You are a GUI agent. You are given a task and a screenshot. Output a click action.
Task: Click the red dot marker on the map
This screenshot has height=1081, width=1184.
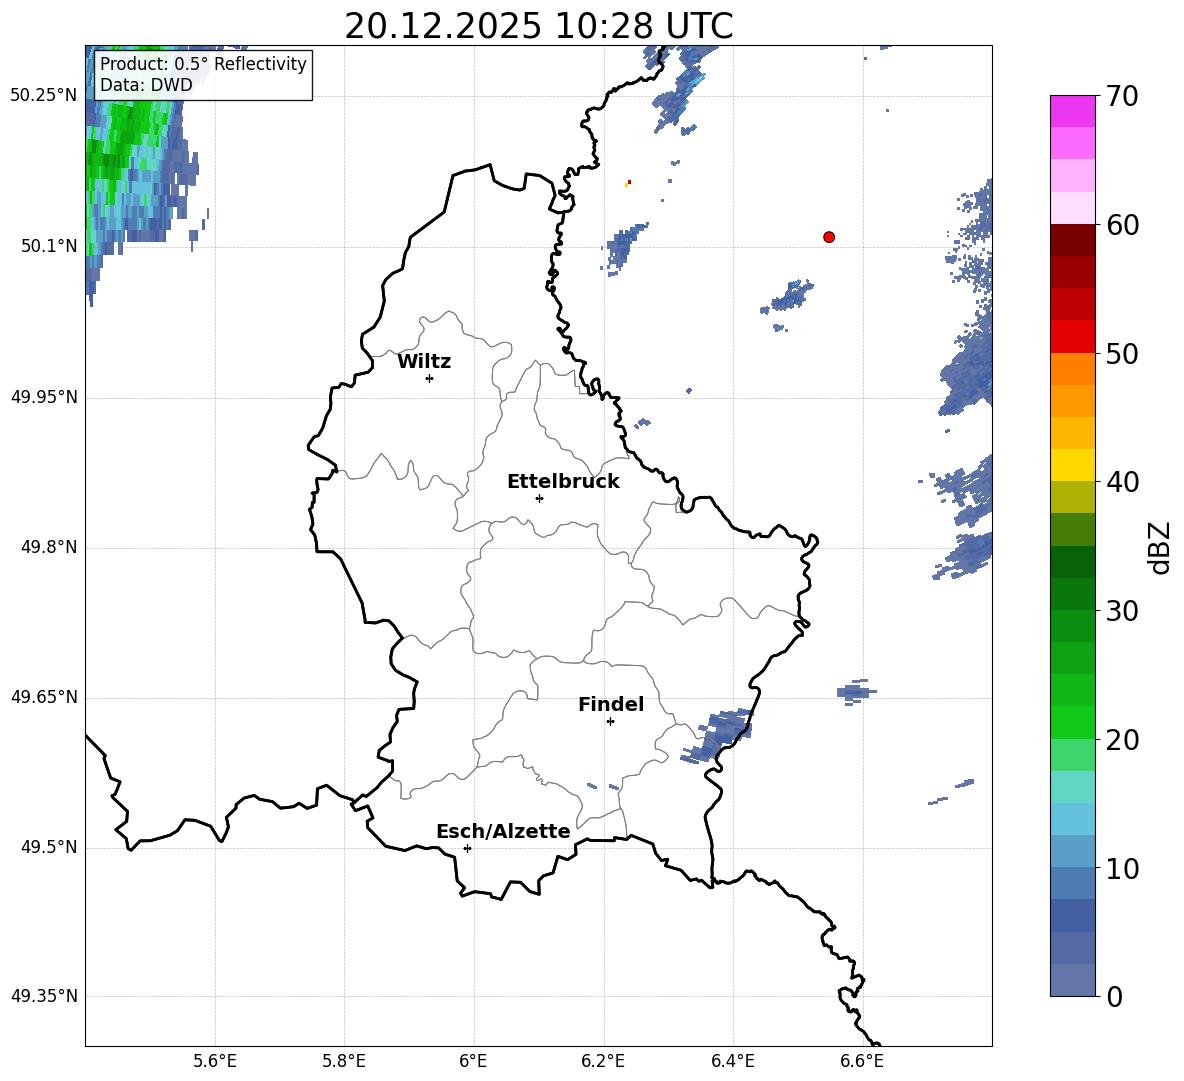[829, 237]
